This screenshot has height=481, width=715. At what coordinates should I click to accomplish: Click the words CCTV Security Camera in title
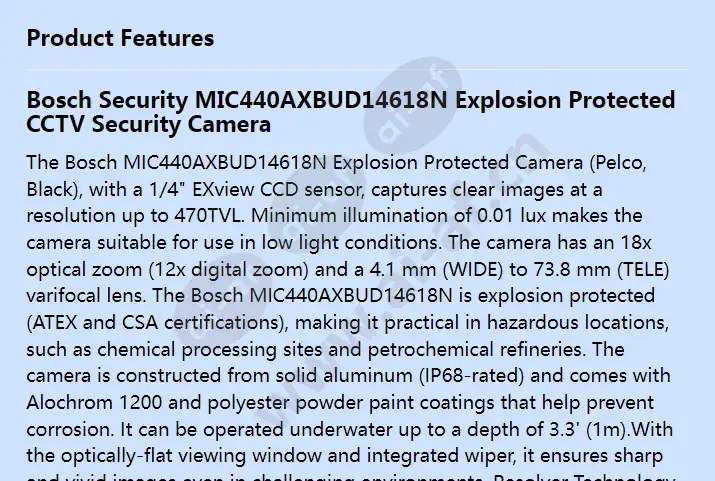tap(149, 124)
